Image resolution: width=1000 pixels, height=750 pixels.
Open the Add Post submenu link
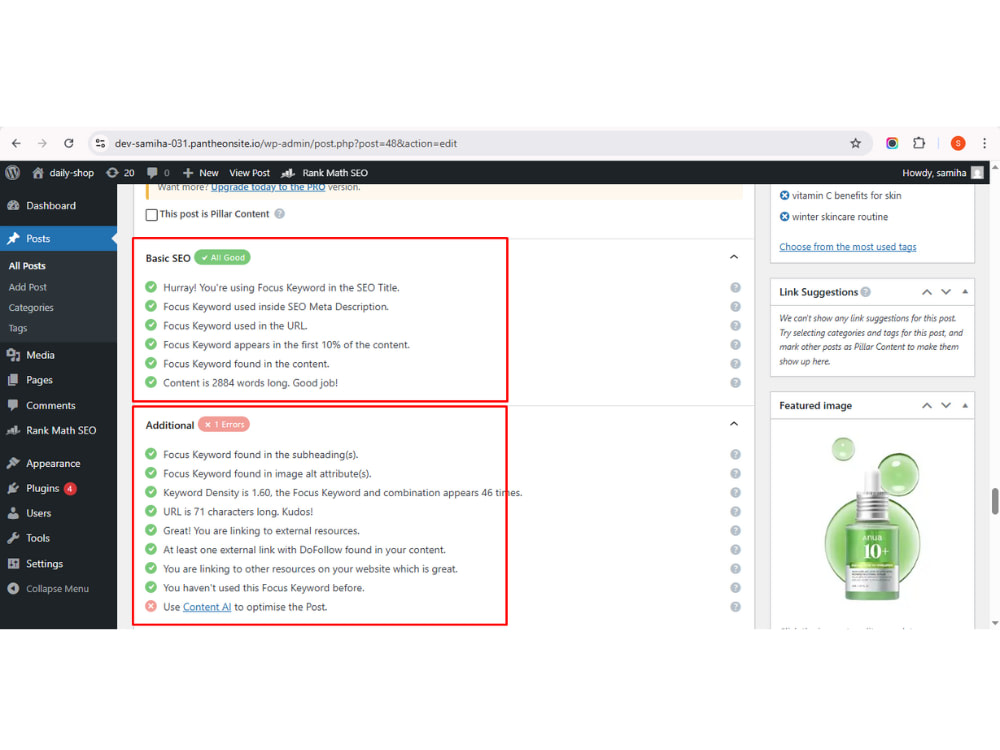(27, 287)
